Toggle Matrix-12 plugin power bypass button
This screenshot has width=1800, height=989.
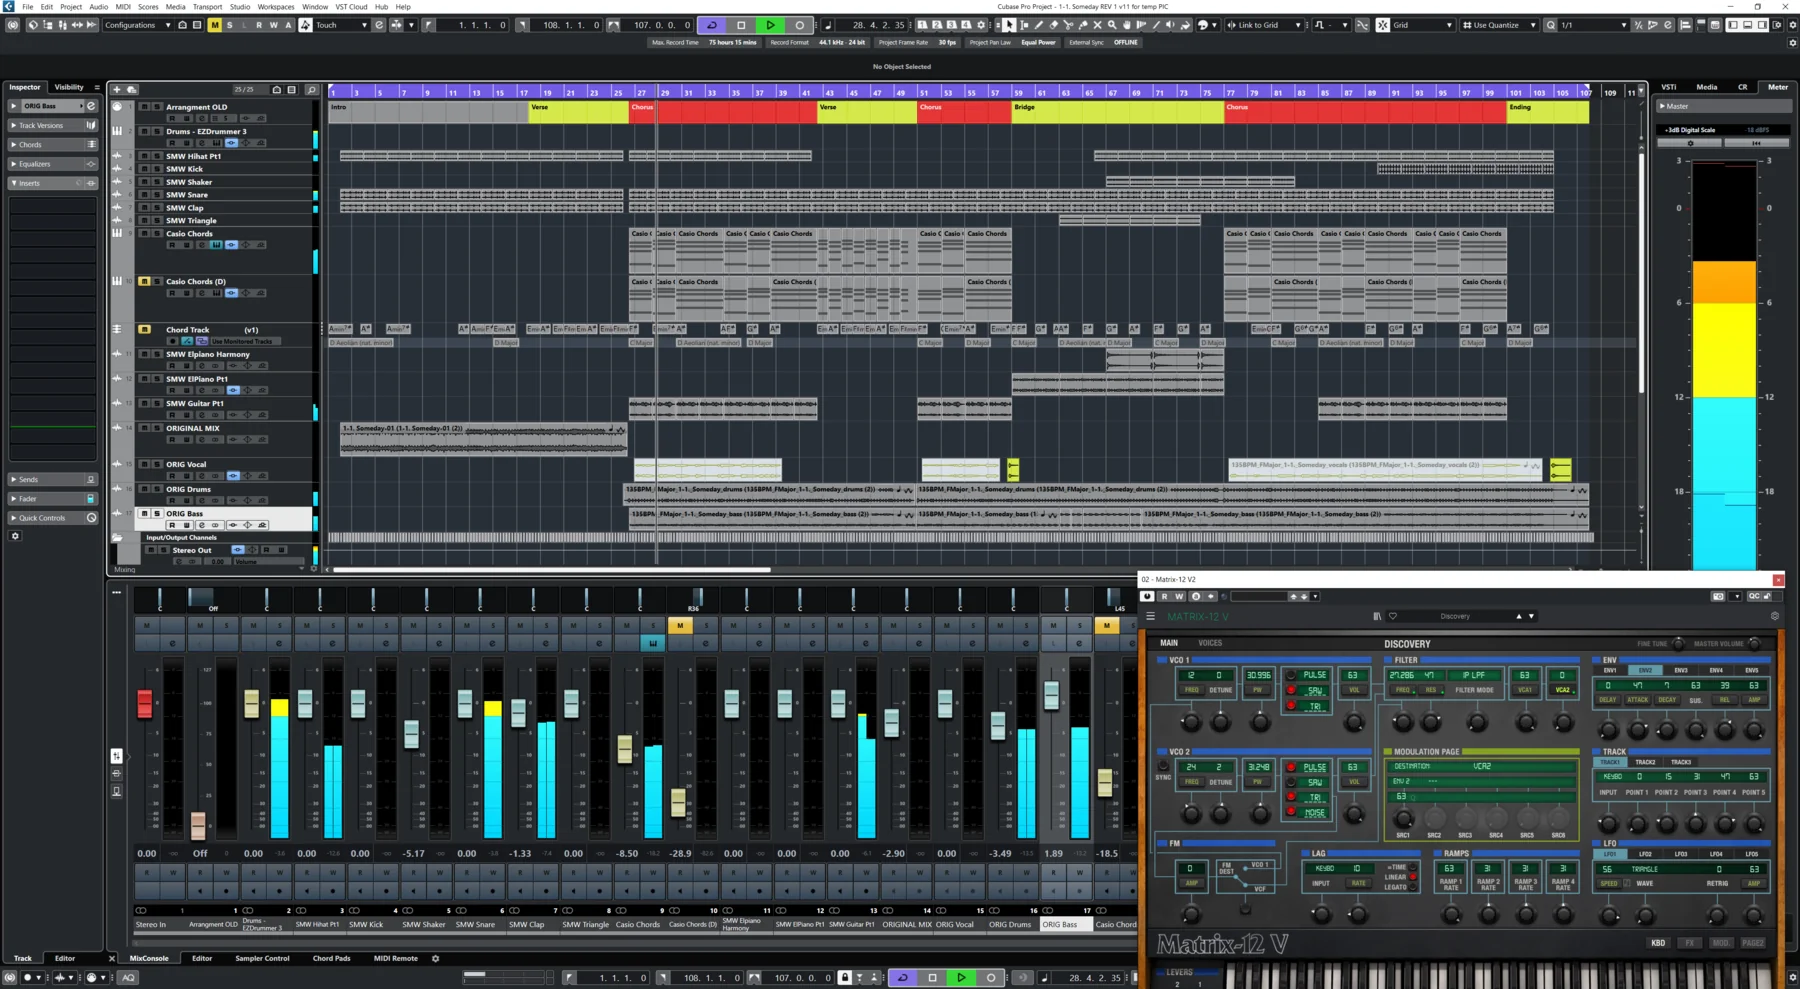coord(1147,596)
